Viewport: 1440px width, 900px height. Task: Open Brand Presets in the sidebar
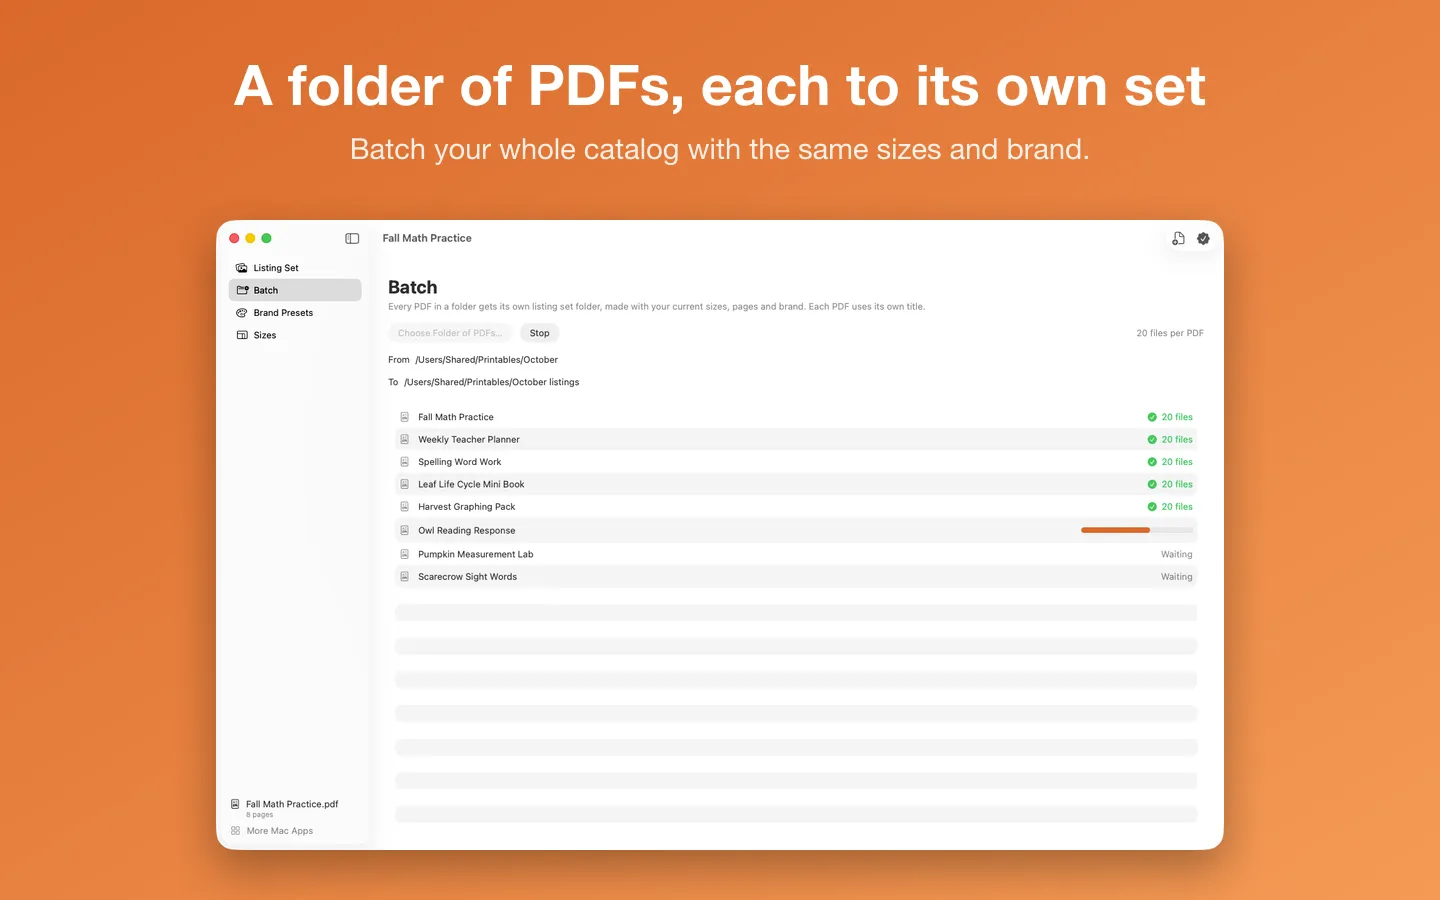pos(295,313)
